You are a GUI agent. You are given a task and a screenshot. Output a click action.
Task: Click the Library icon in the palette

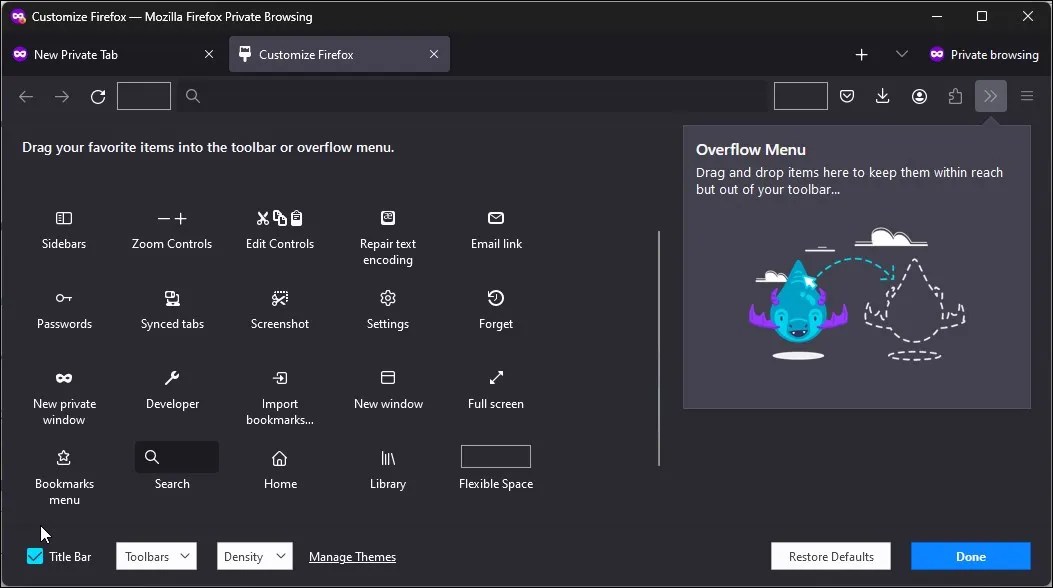click(x=387, y=458)
